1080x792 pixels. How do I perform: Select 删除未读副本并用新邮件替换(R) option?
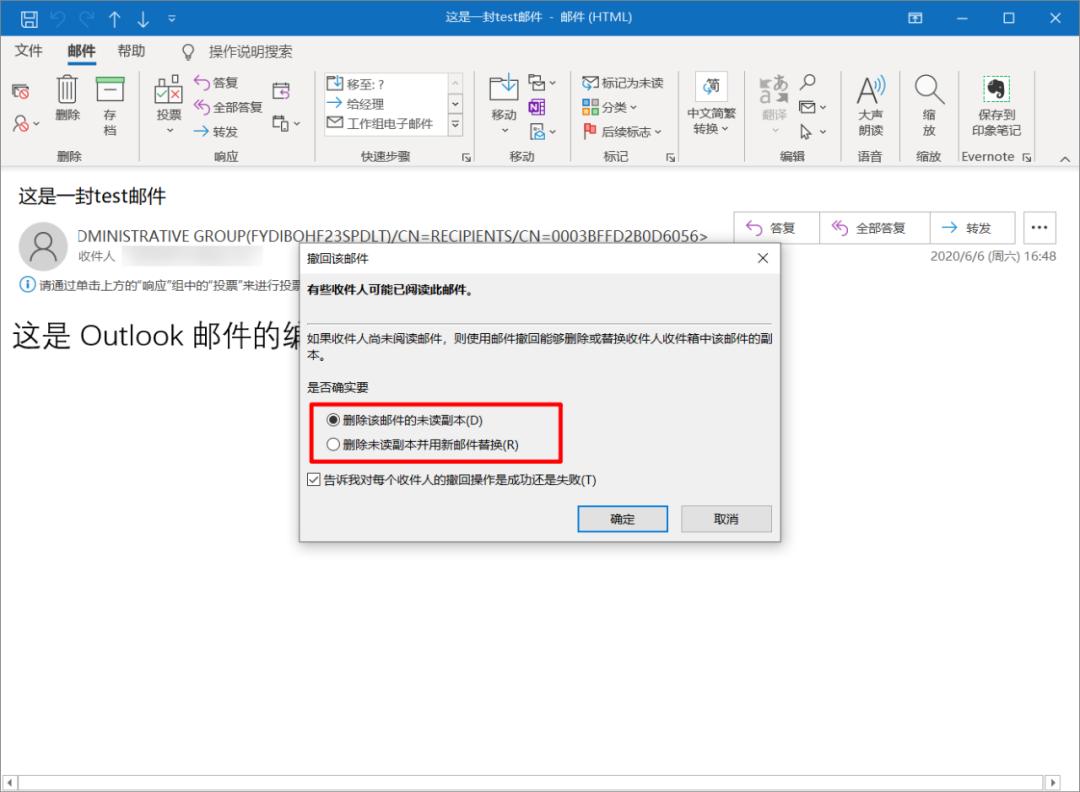tap(423, 445)
